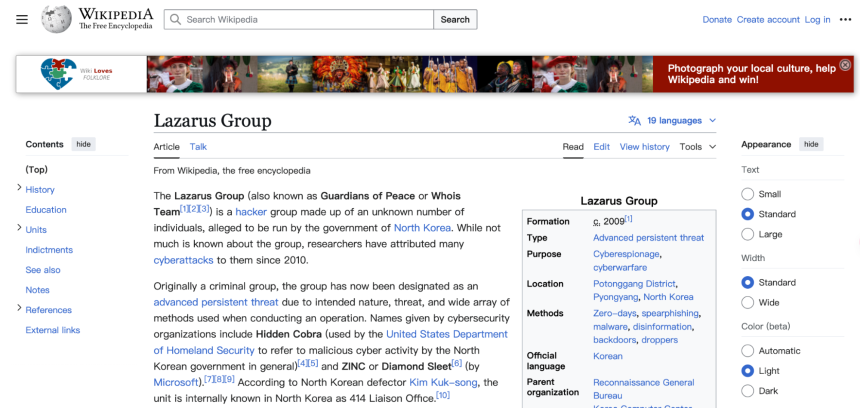This screenshot has width=860, height=408.
Task: Select Dark color mode
Action: pyautogui.click(x=748, y=391)
